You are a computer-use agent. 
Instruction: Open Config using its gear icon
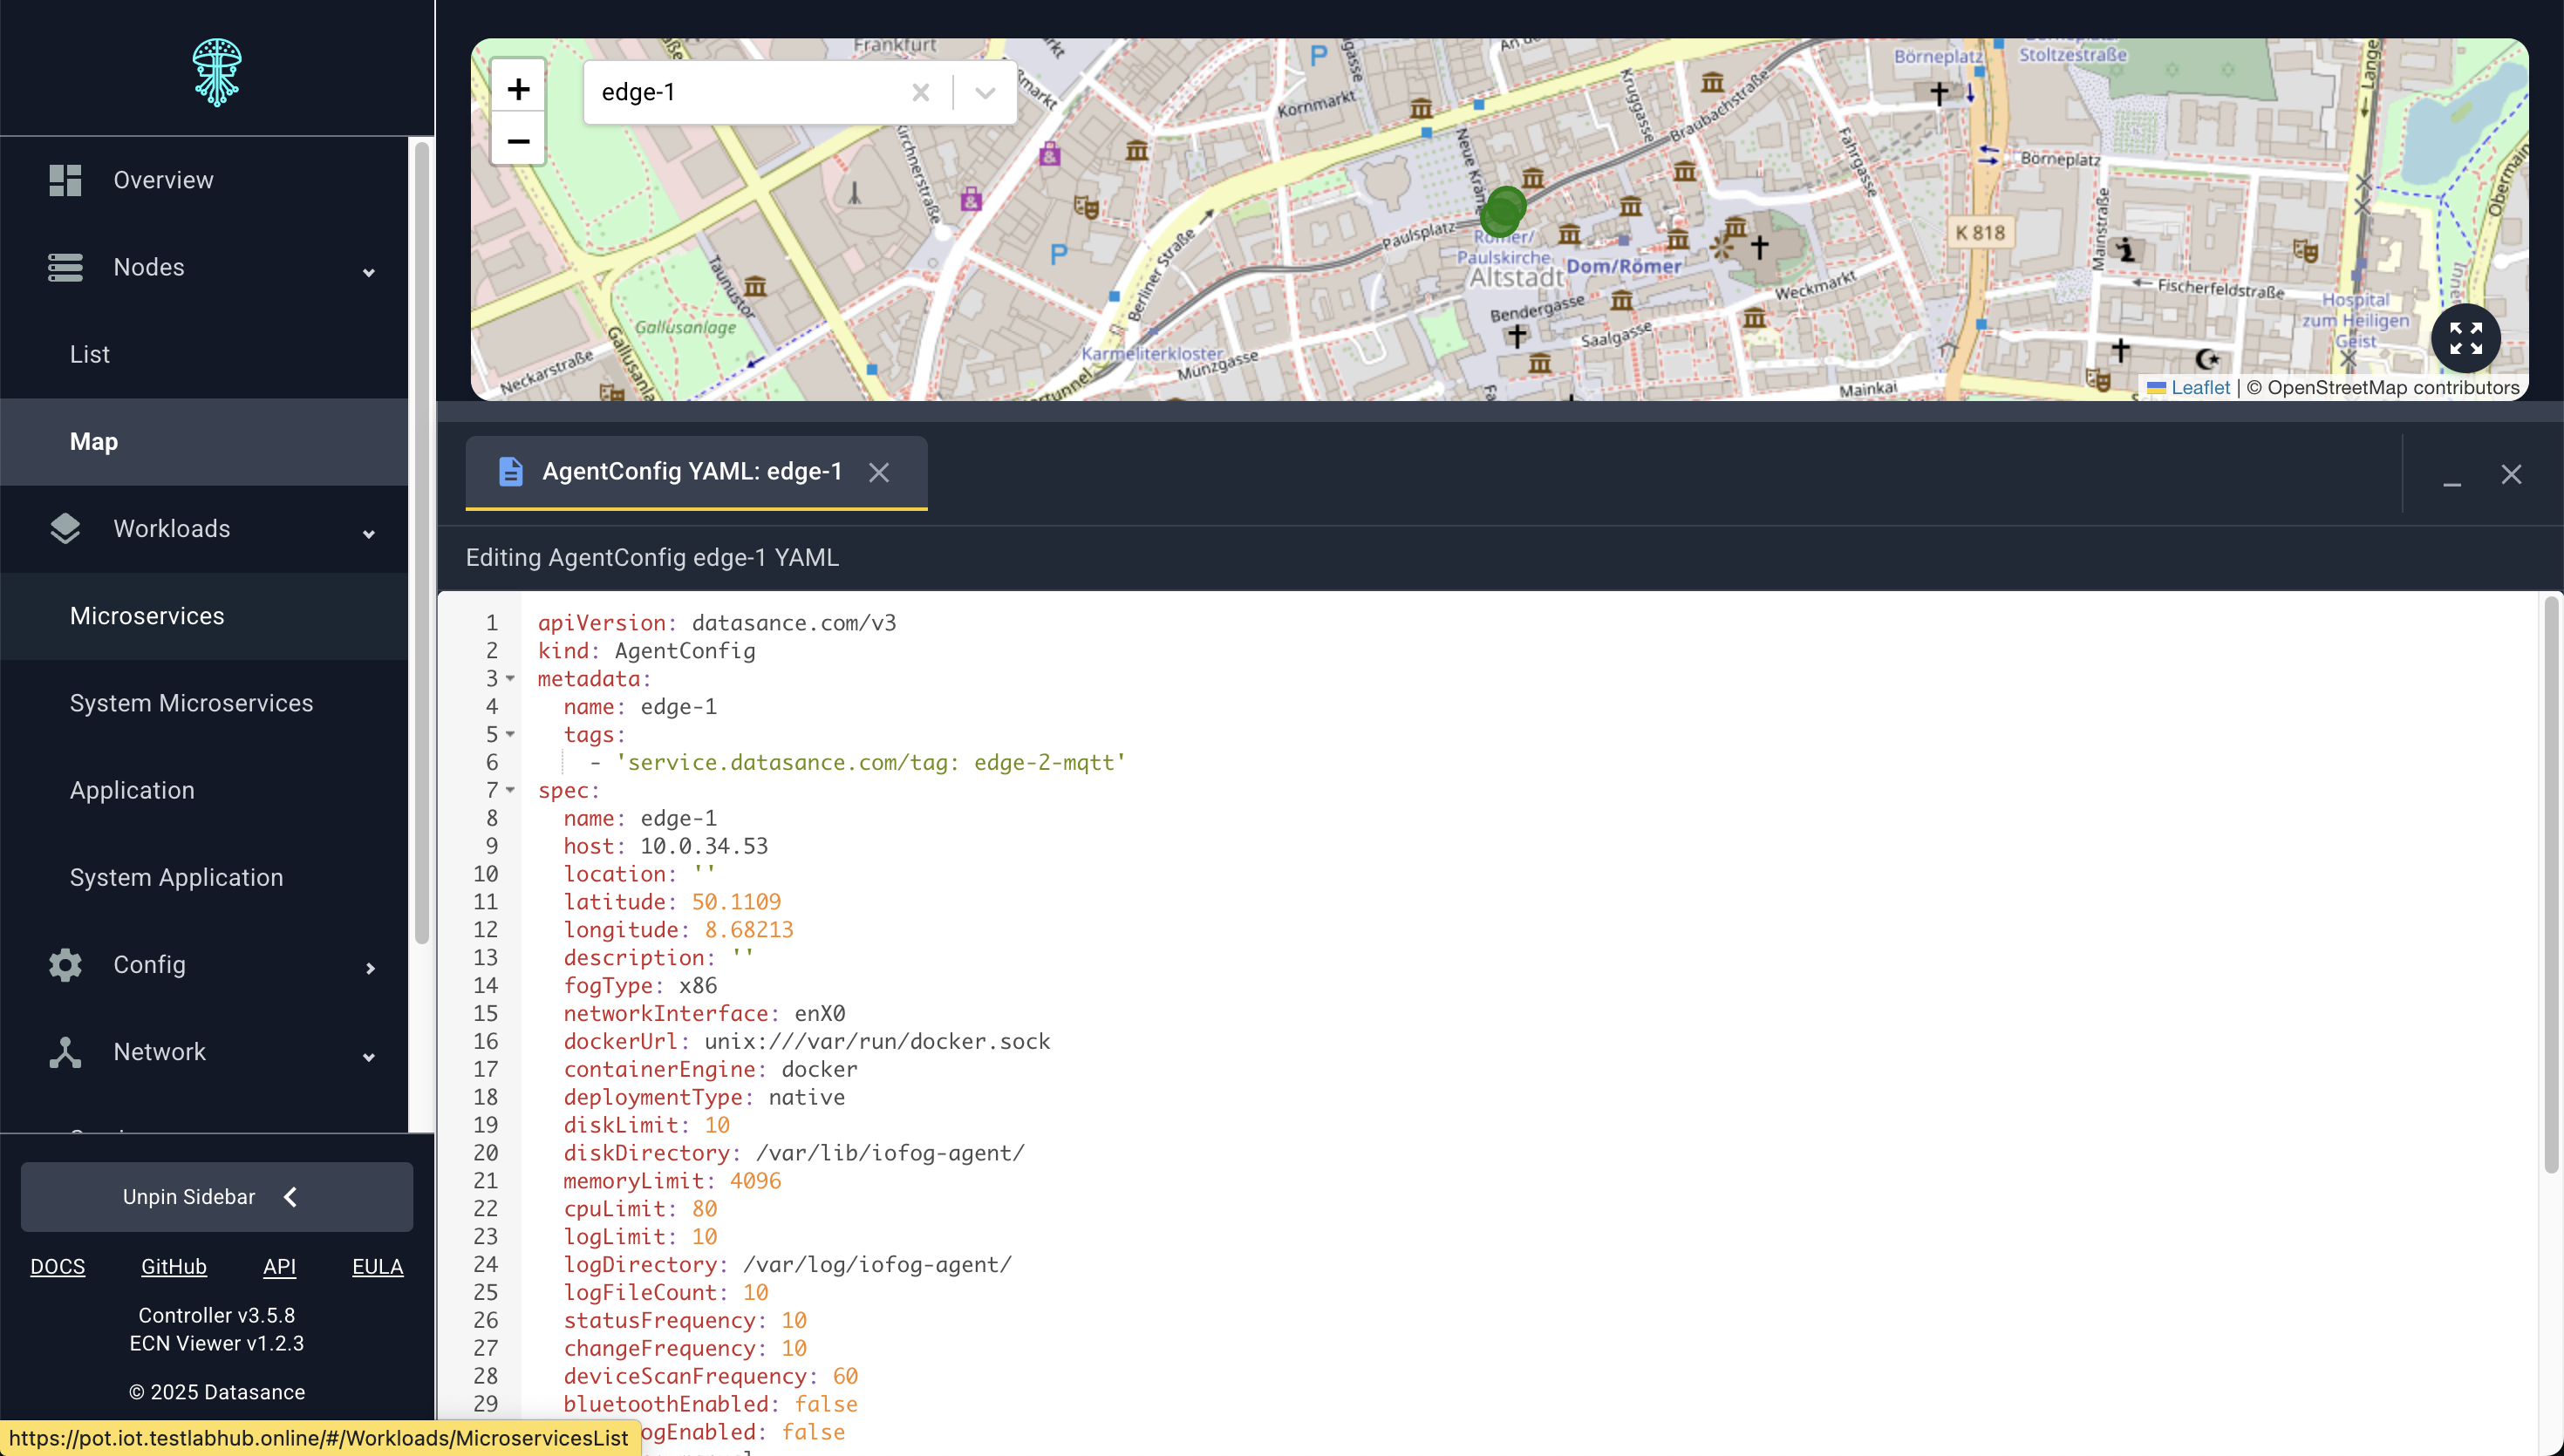[64, 964]
